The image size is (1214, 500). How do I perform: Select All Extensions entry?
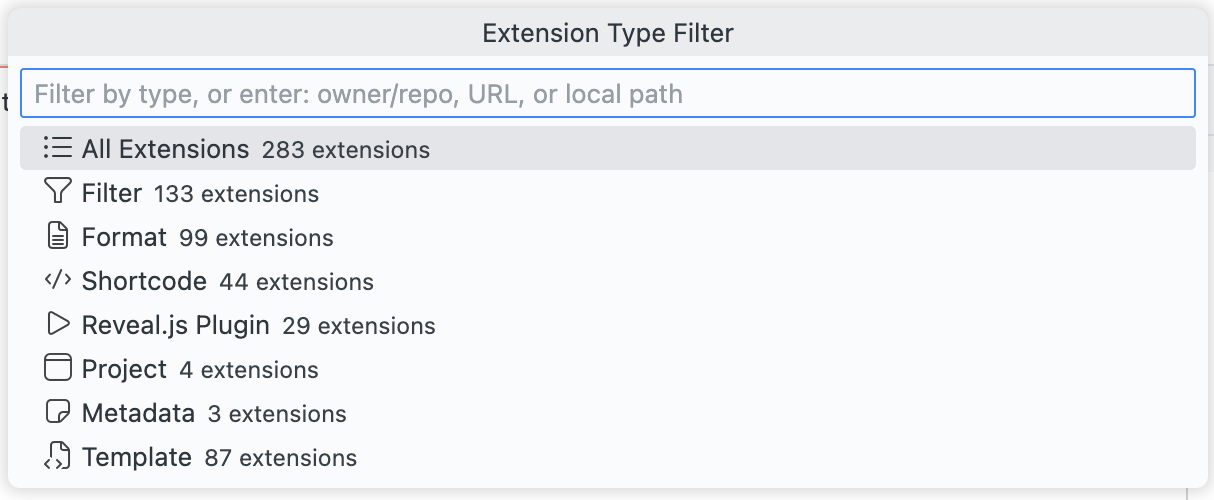pyautogui.click(x=165, y=149)
